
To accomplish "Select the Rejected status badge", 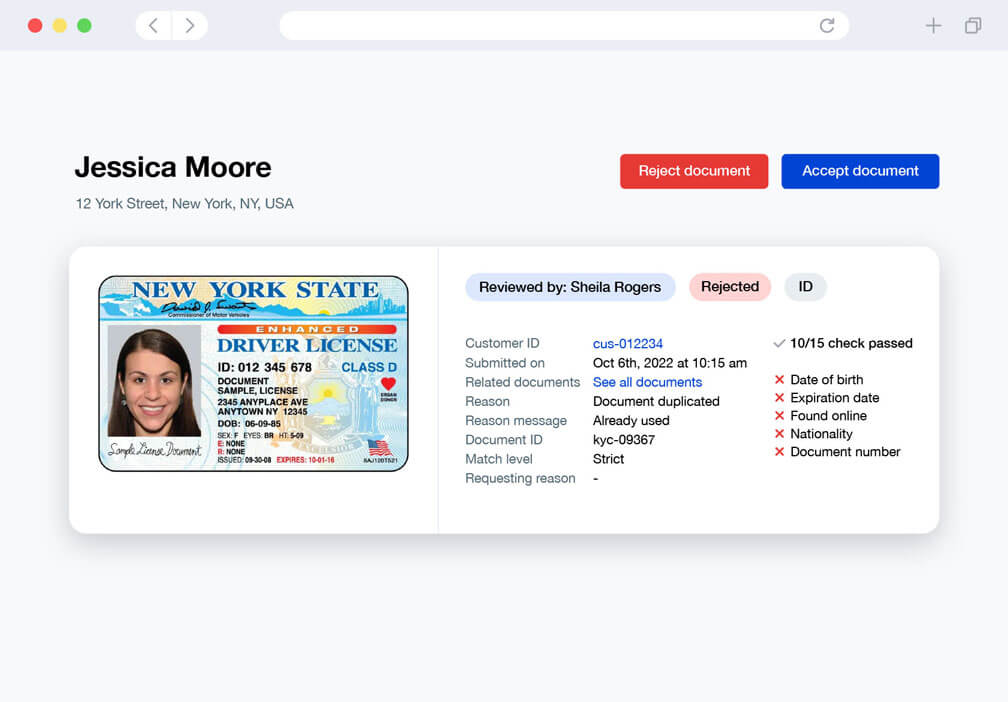I will [x=729, y=287].
